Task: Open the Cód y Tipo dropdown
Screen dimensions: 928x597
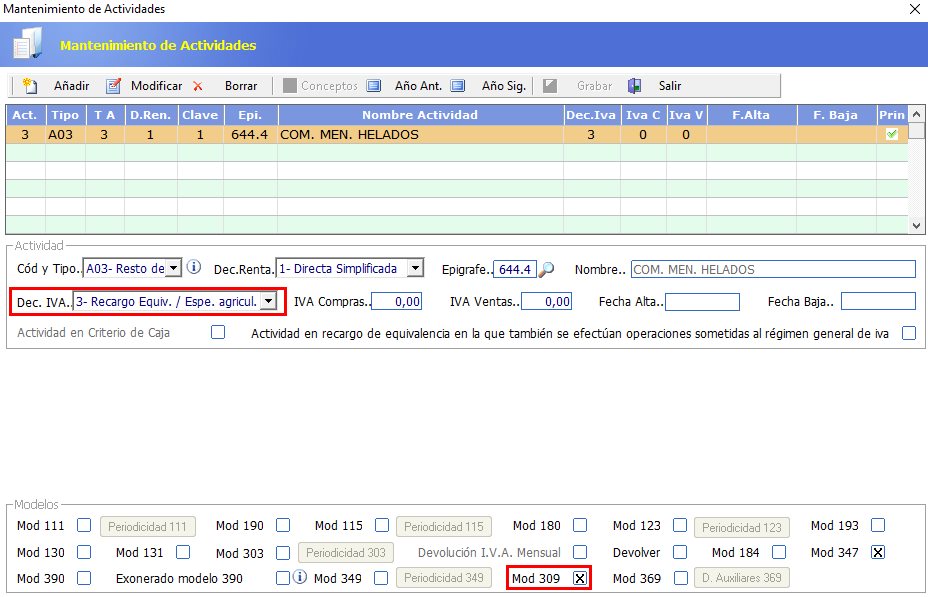Action: coord(173,268)
